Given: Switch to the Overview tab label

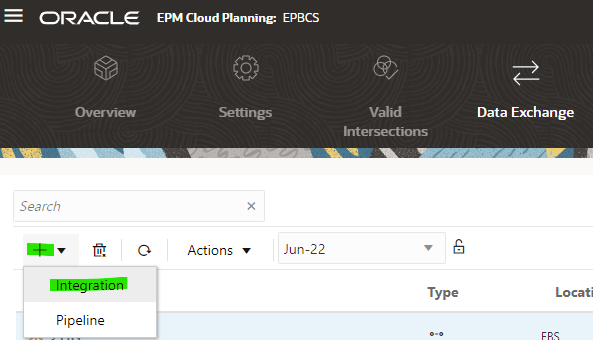Looking at the screenshot, I should click(105, 112).
